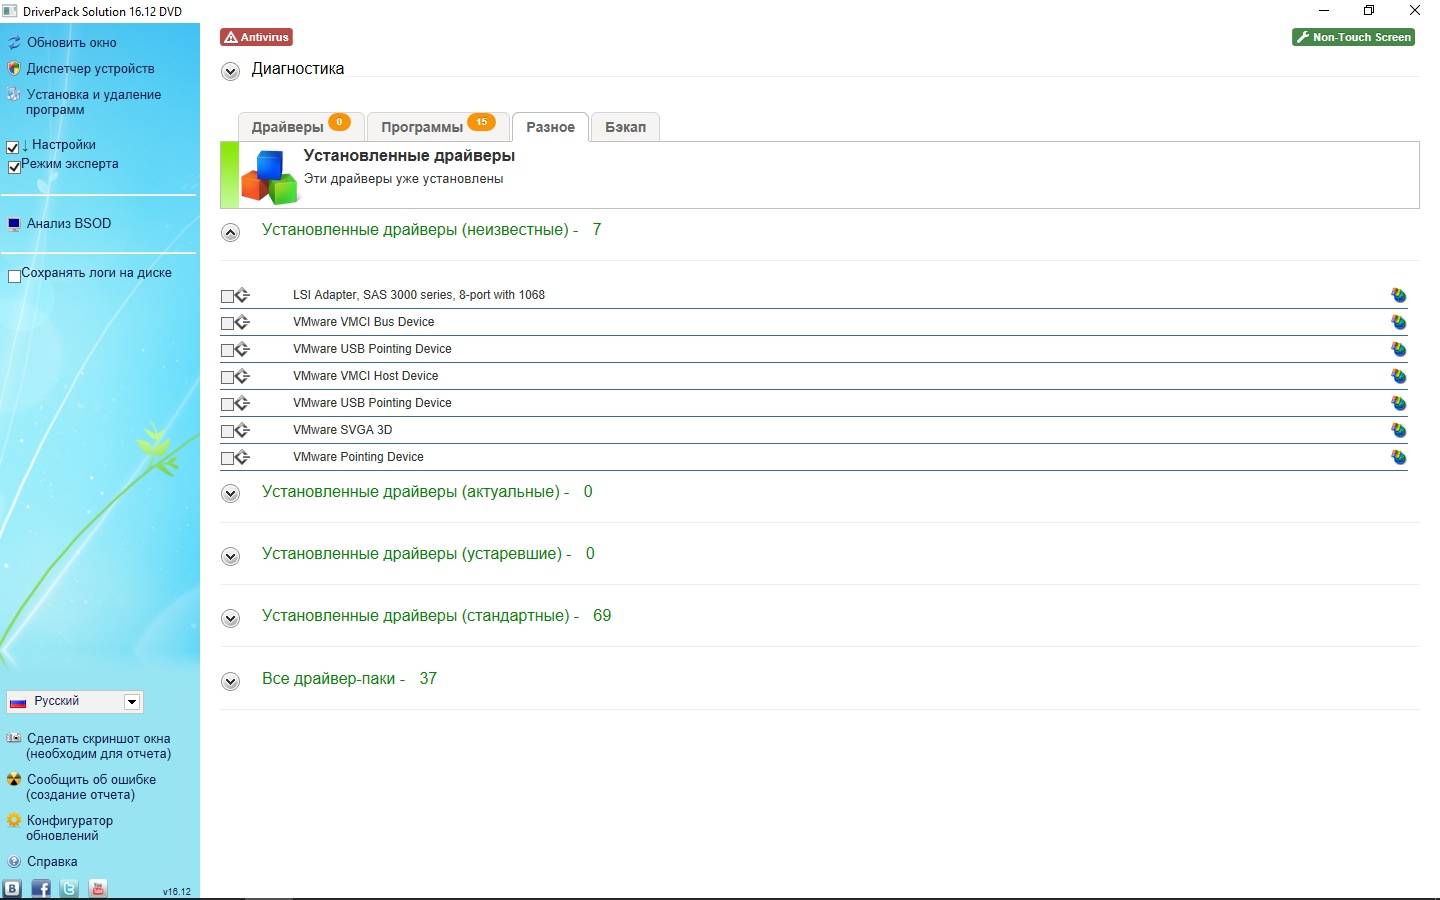Enable Сохранять логи на диске checkbox
Image resolution: width=1440 pixels, height=900 pixels.
[x=14, y=276]
